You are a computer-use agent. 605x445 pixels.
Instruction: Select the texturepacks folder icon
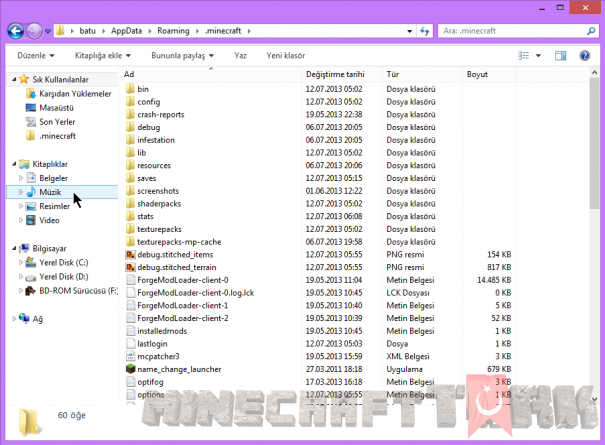pos(130,229)
